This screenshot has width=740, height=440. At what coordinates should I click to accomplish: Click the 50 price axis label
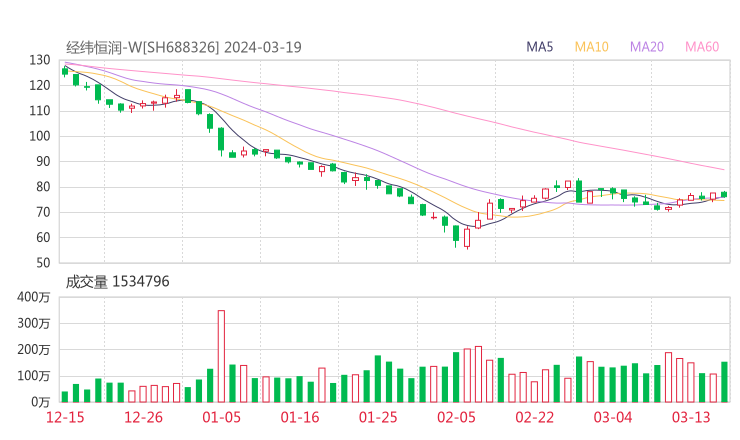(x=42, y=263)
